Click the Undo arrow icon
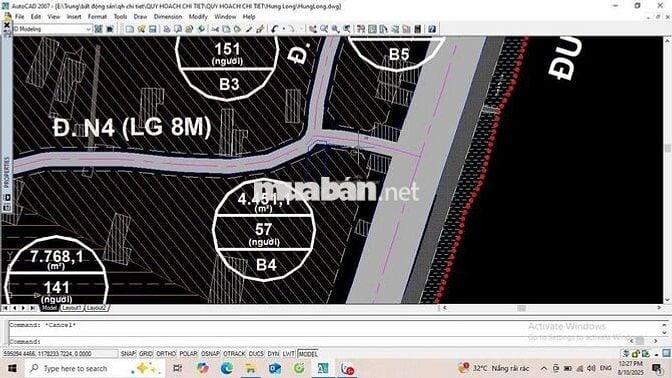Image resolution: width=672 pixels, height=378 pixels. point(275,29)
